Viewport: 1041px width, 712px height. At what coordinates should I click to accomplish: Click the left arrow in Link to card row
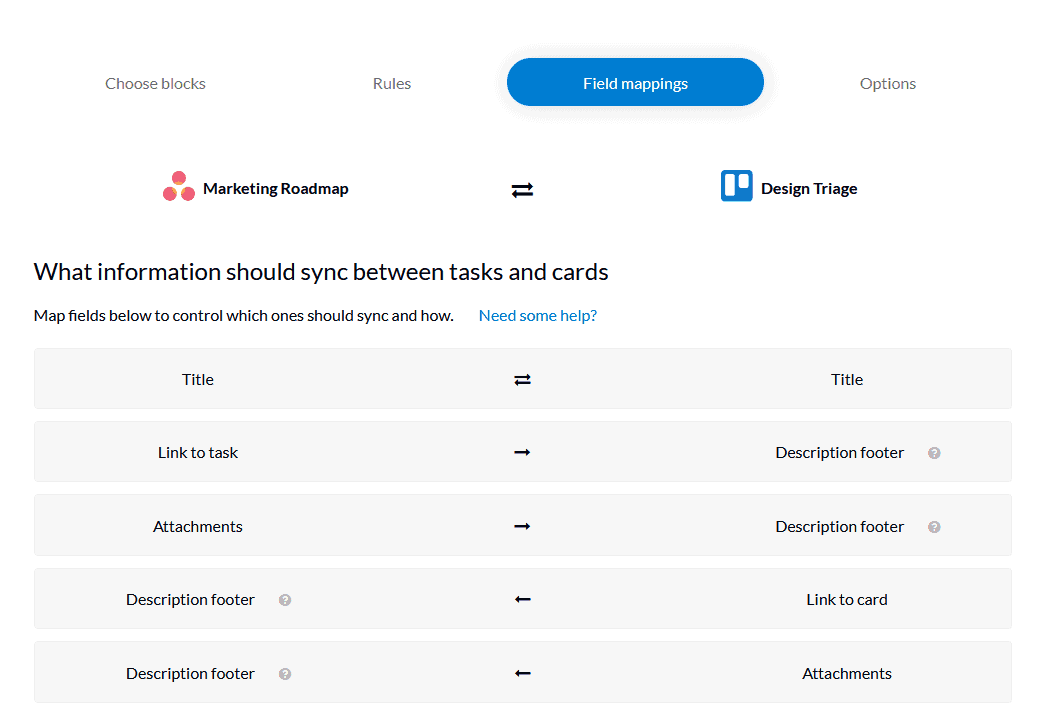point(522,599)
